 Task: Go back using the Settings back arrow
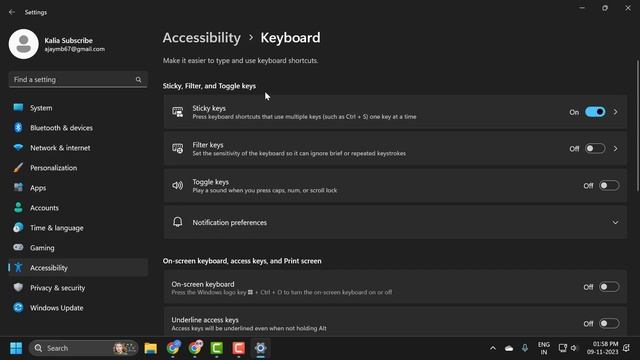[11, 12]
